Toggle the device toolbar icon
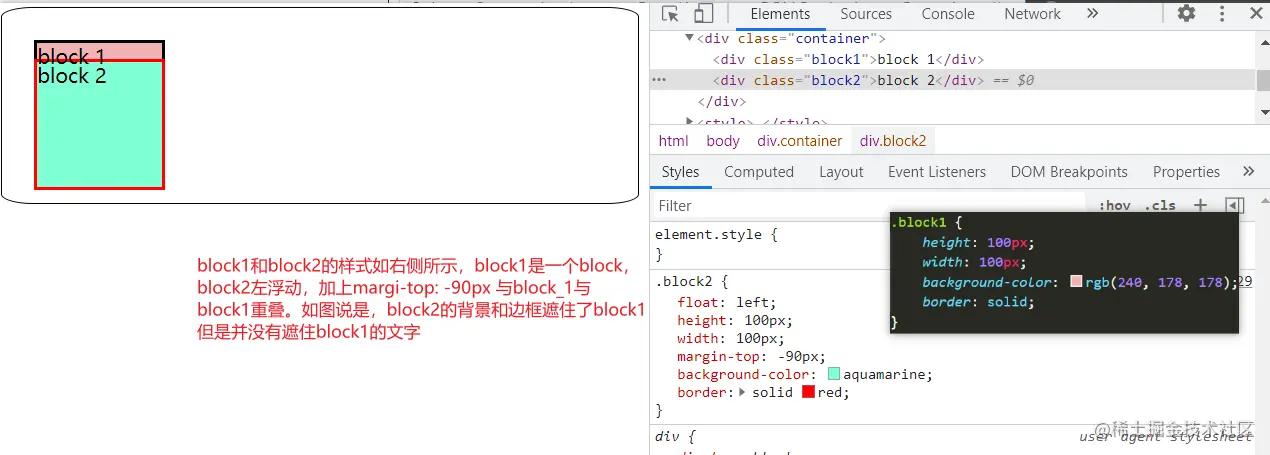 pyautogui.click(x=703, y=14)
